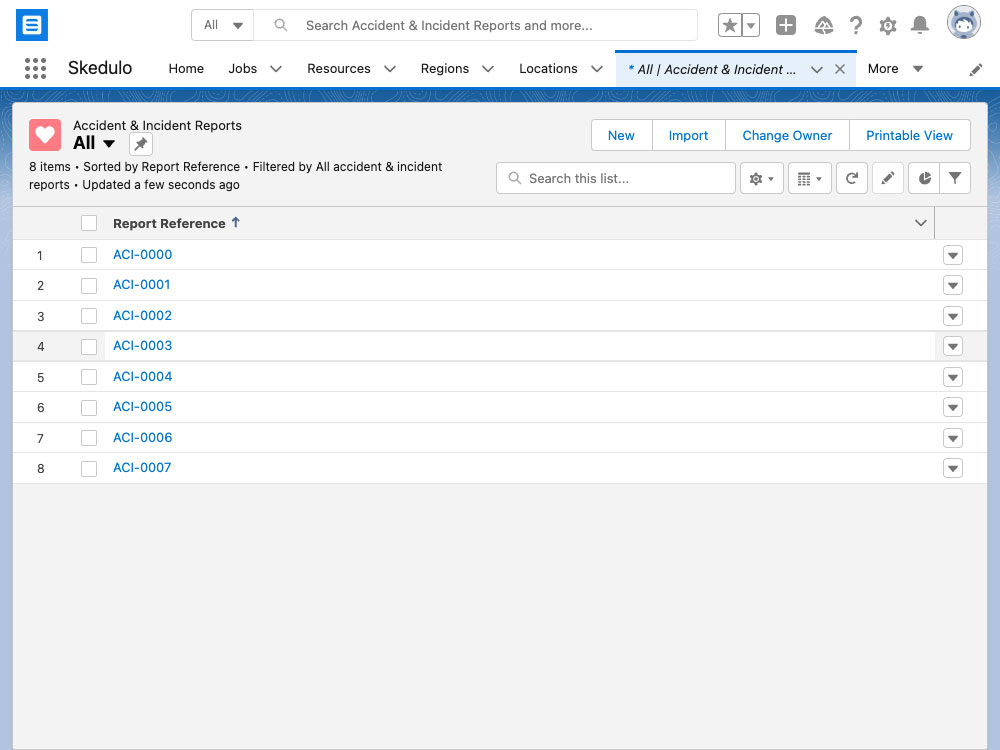Select the checkbox for ACI-0006
Screen dimensions: 1000x750
tap(89, 438)
